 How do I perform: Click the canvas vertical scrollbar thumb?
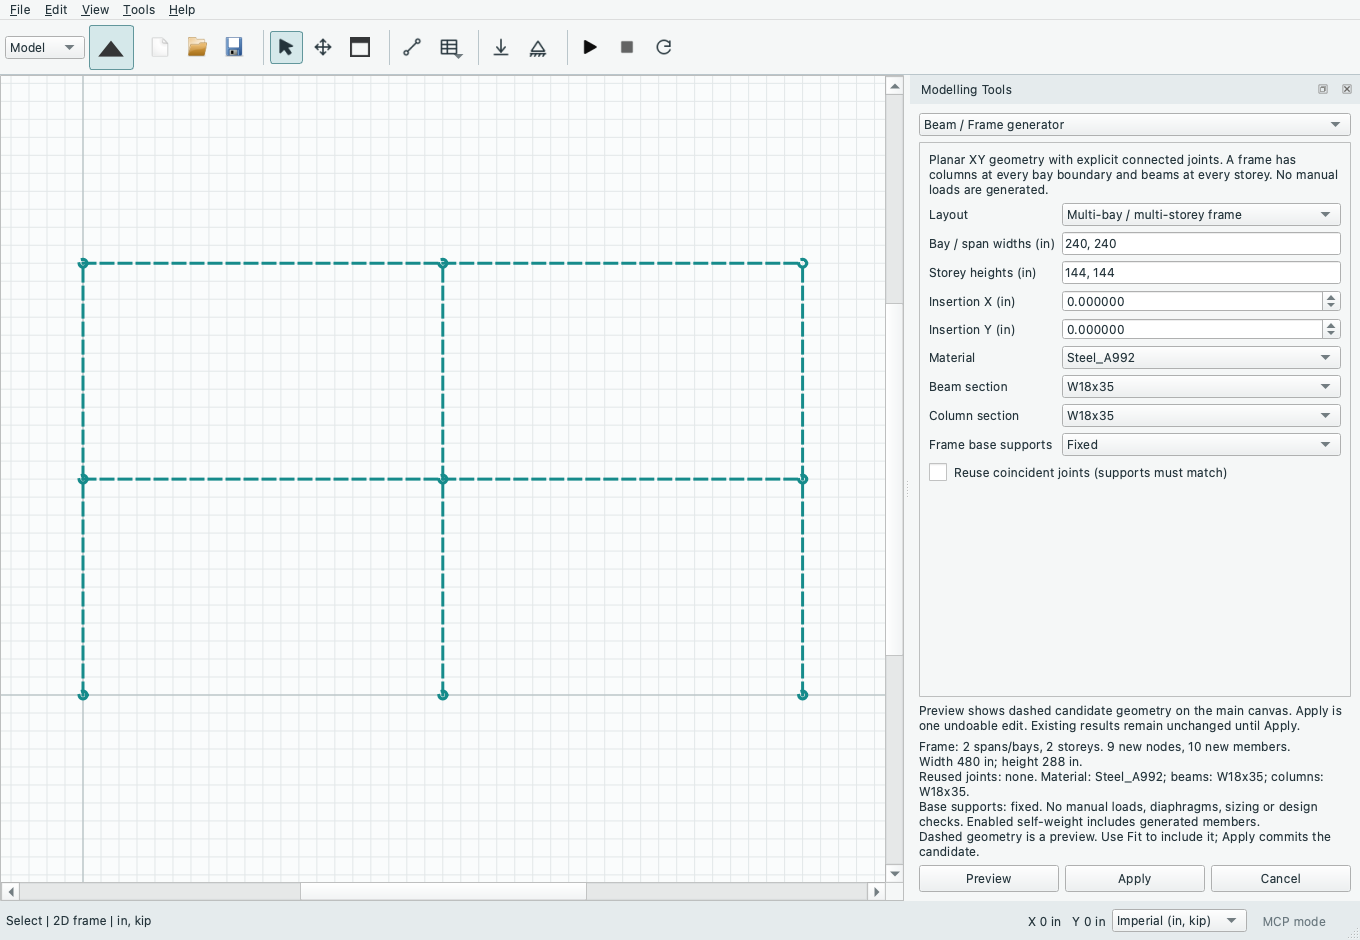click(895, 481)
